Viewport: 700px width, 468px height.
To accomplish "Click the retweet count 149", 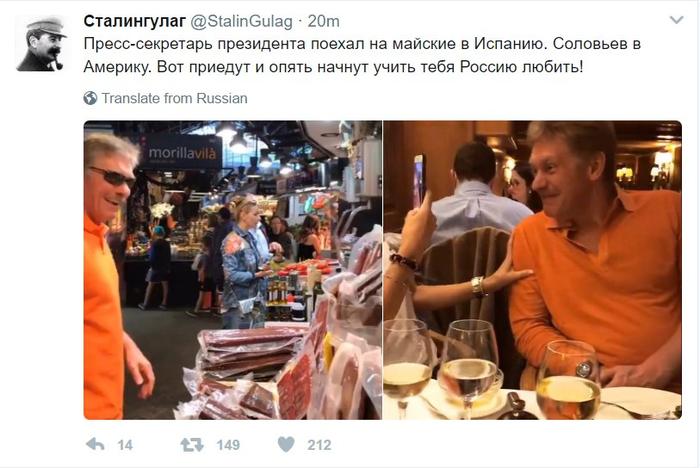I will point(228,445).
